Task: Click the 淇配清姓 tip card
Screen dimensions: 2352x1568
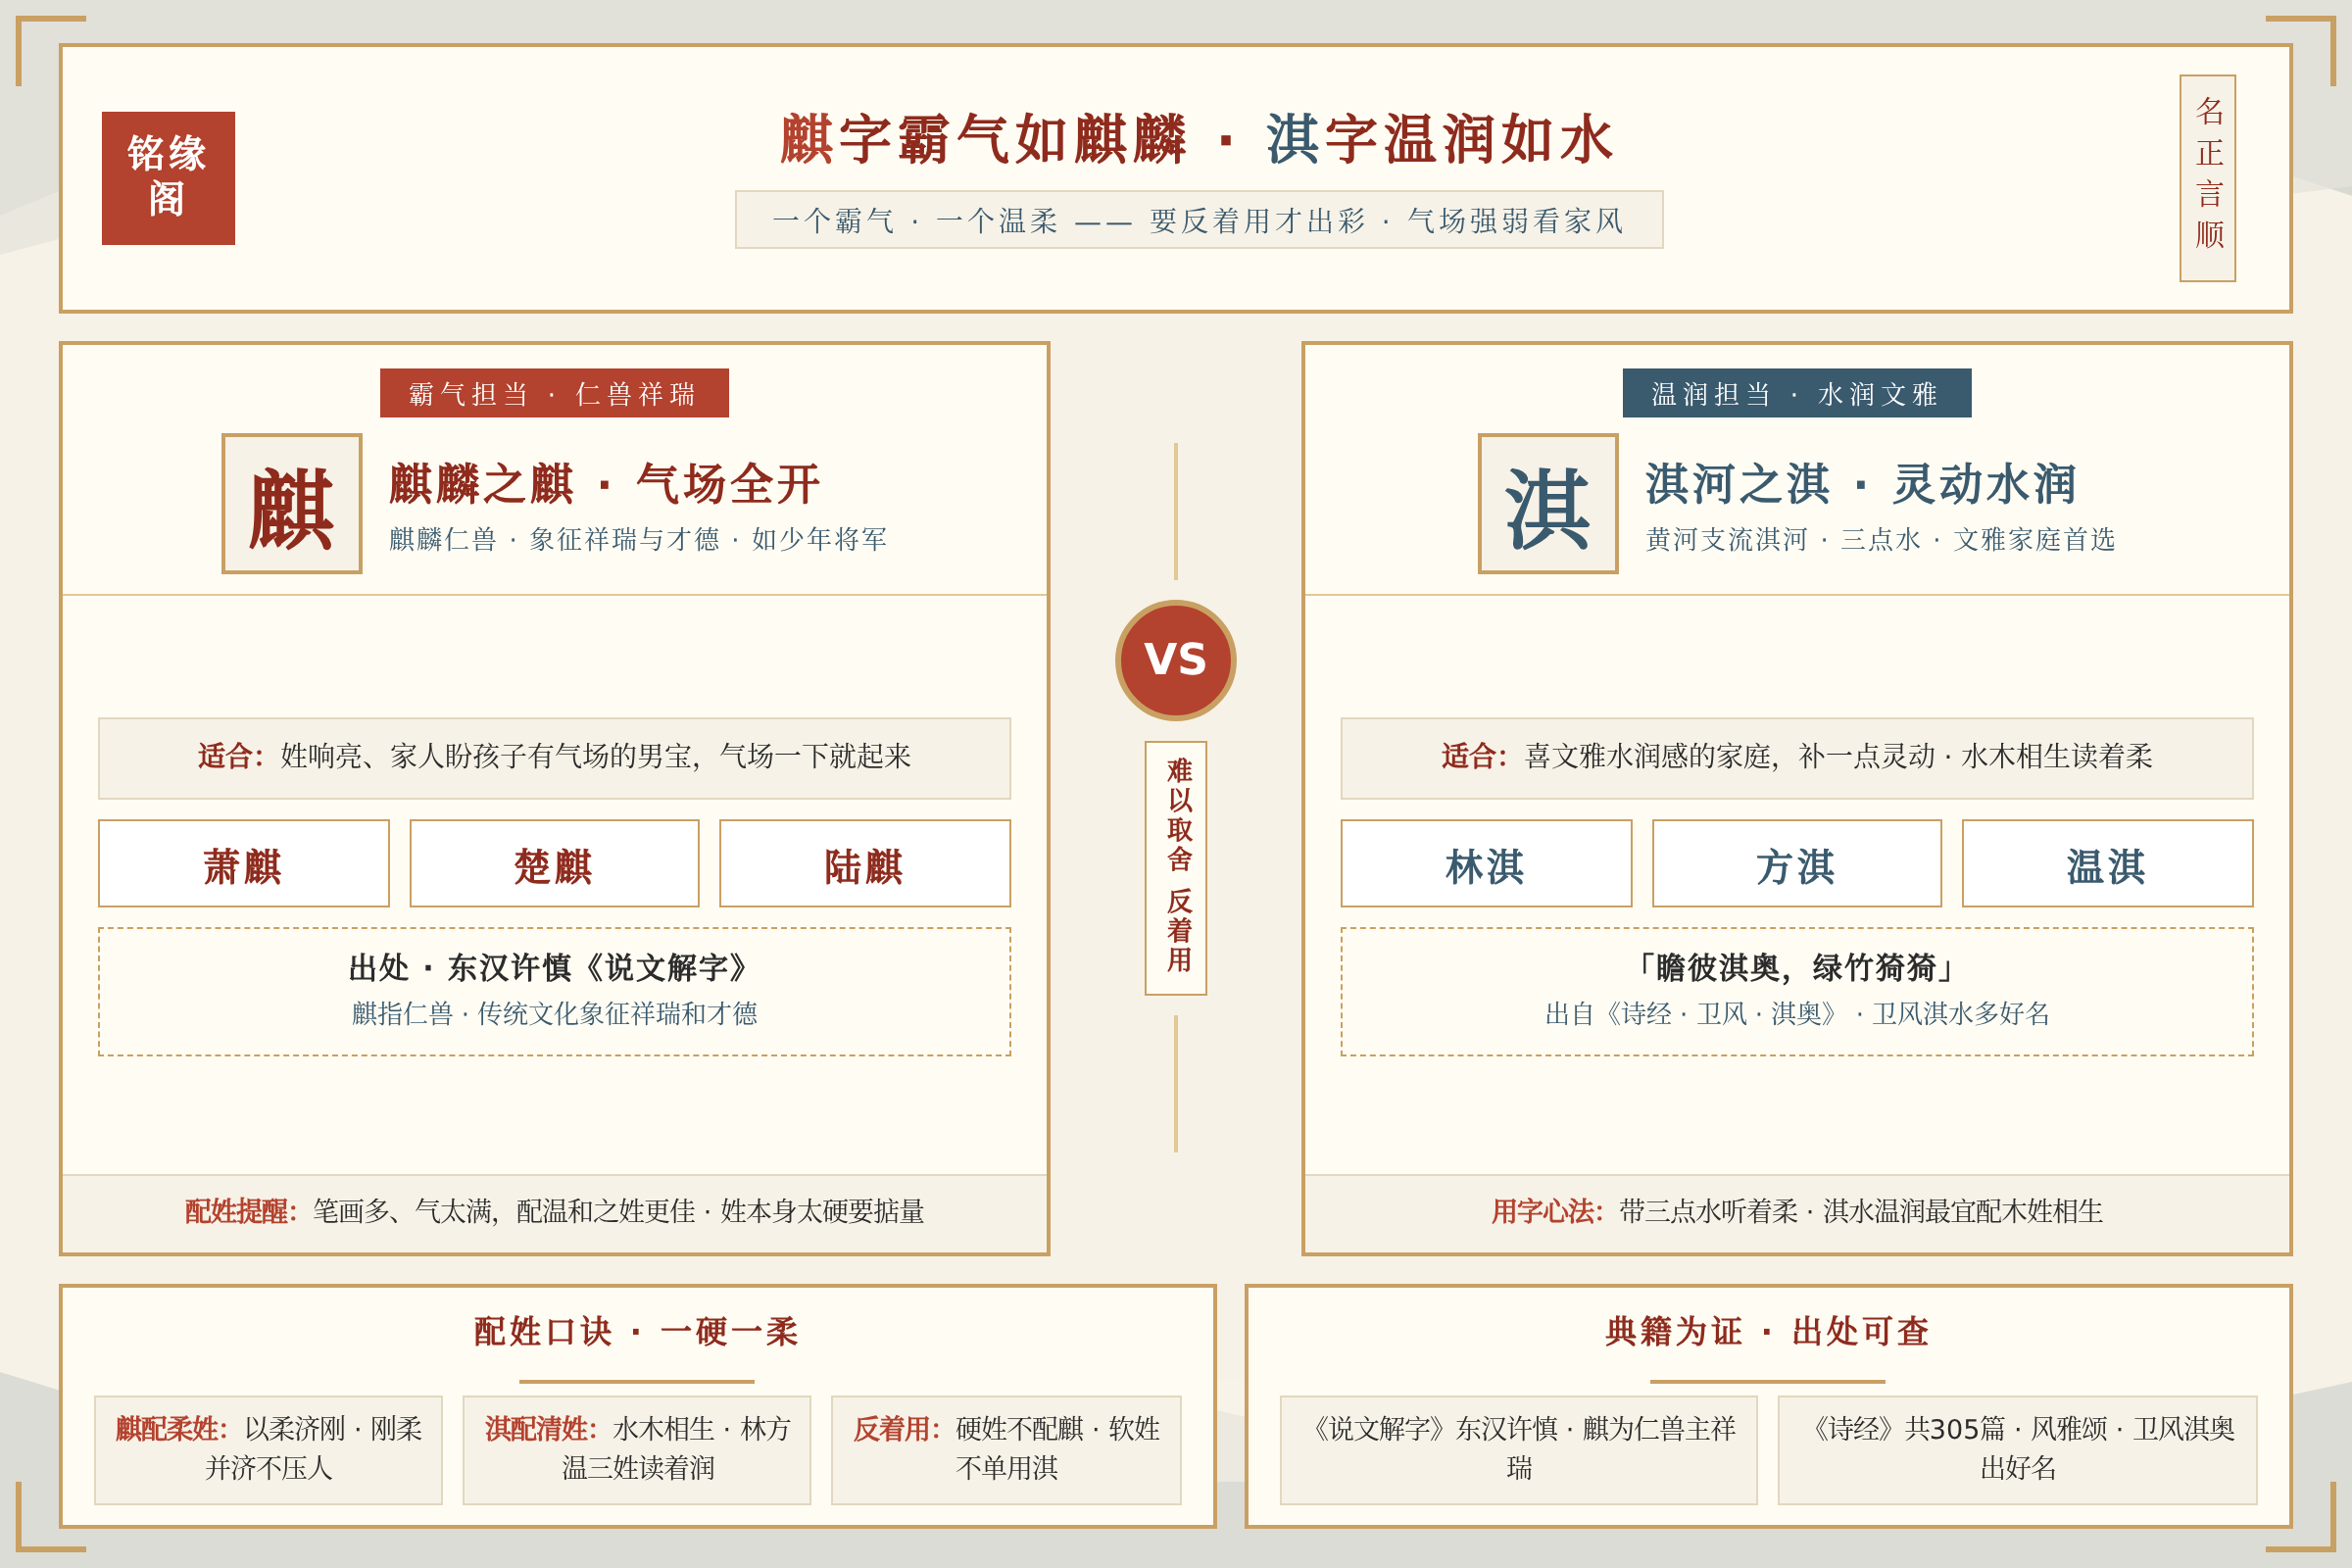Action: [x=636, y=1450]
